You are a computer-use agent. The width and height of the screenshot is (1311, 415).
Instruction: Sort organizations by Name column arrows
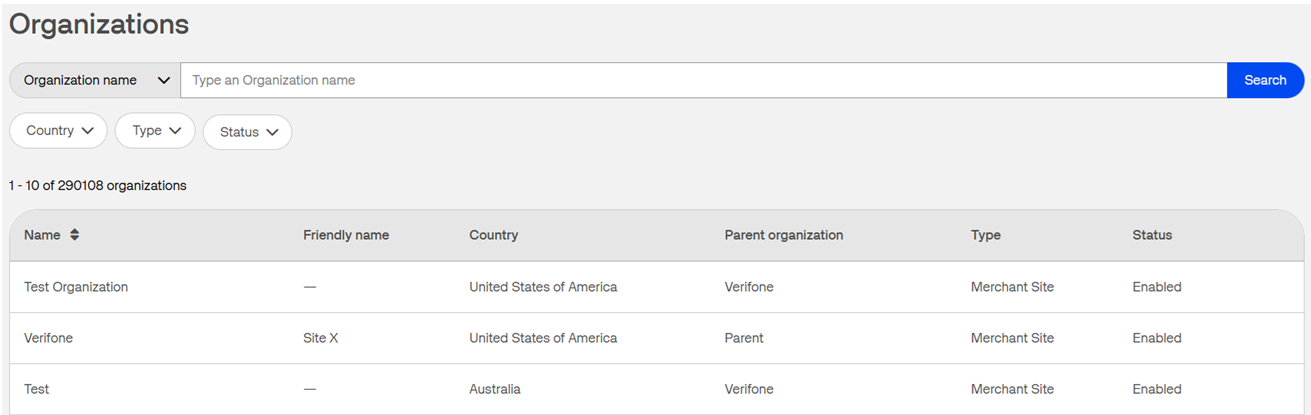[75, 235]
